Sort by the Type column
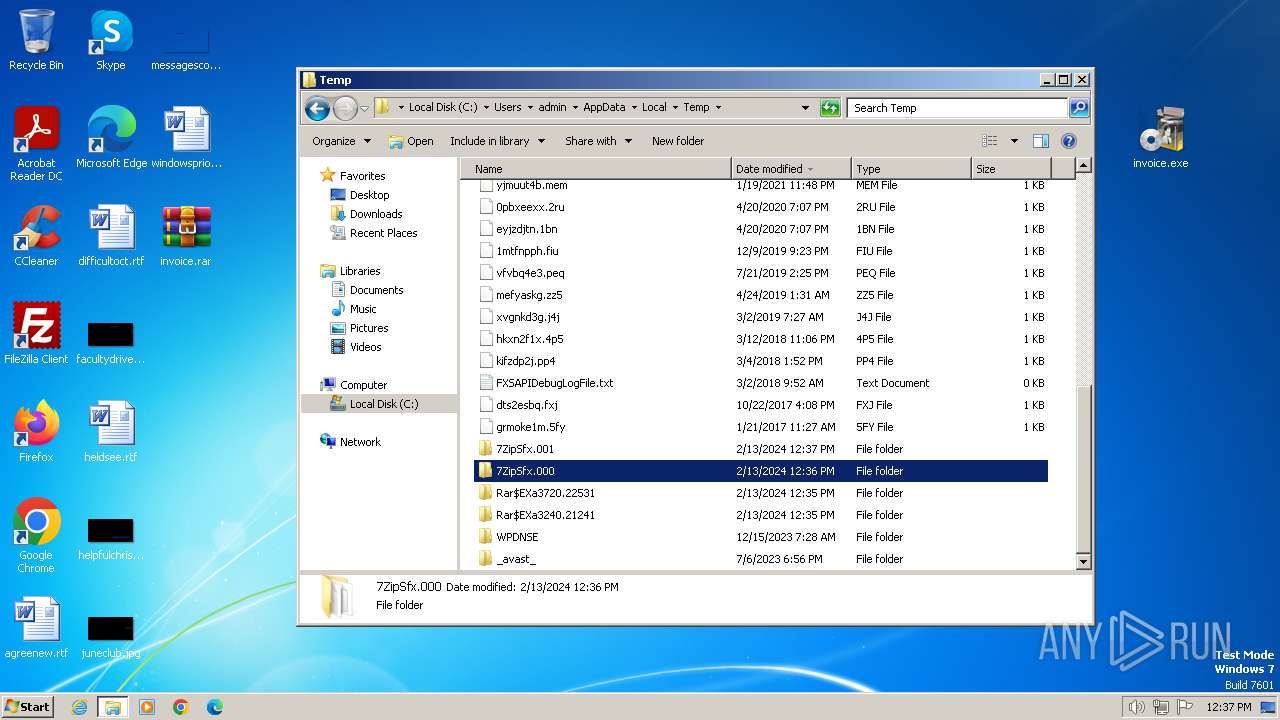Viewport: 1280px width, 720px height. (x=911, y=169)
